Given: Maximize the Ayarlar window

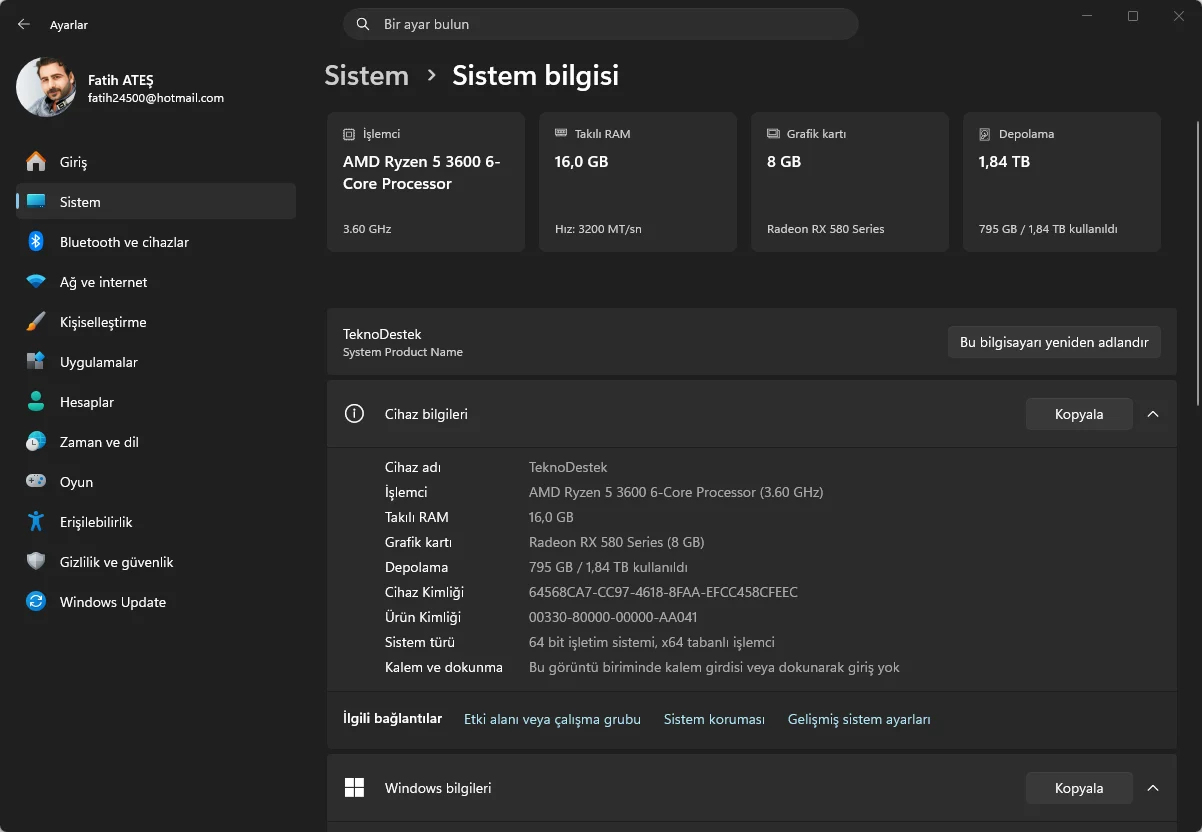Looking at the screenshot, I should coord(1133,16).
